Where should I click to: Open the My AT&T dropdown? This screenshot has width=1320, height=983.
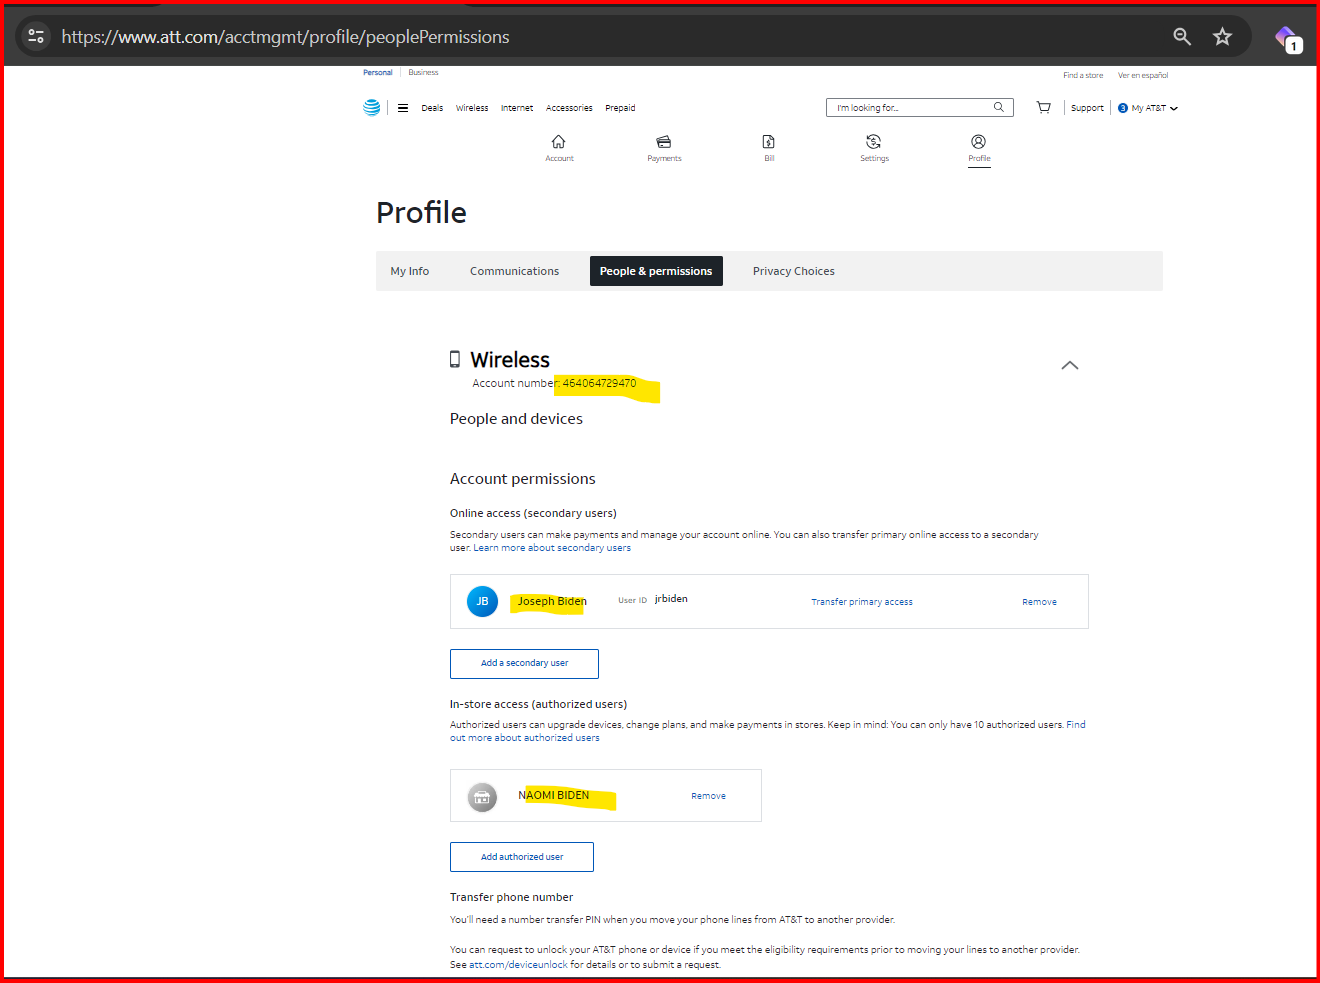[1148, 108]
